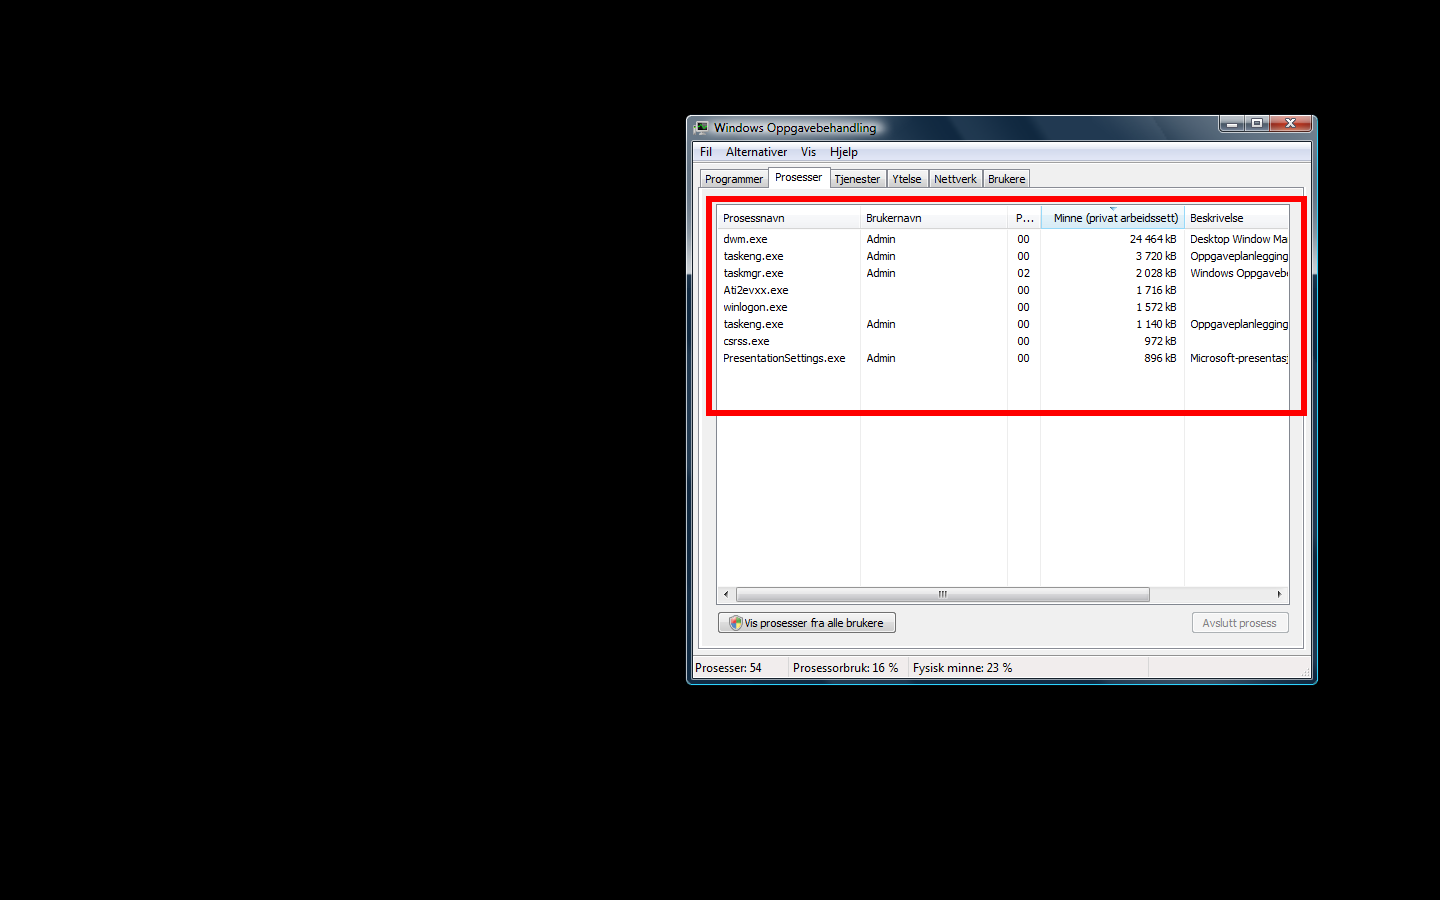
Task: Click Admin in the dwm.exe row
Action: coord(880,239)
